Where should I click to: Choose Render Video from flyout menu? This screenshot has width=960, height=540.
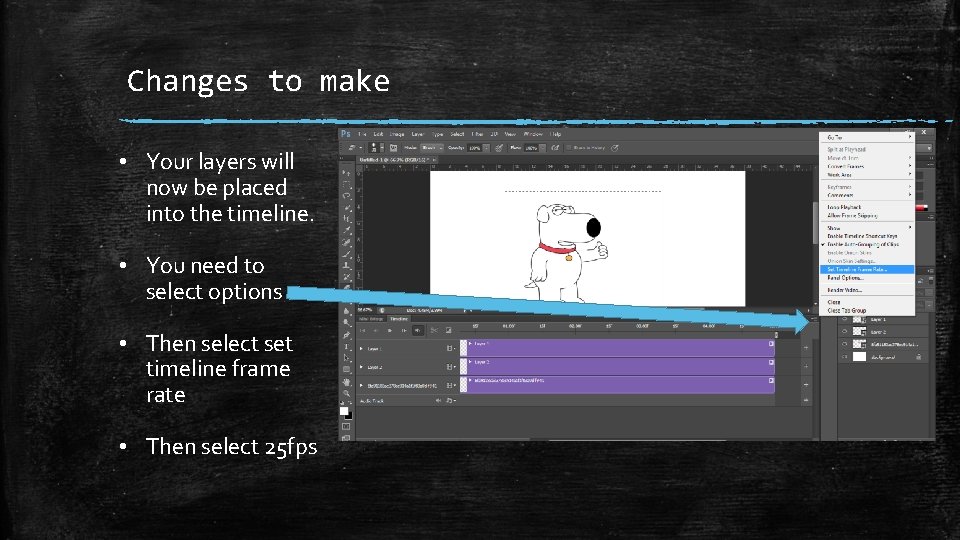pyautogui.click(x=867, y=290)
